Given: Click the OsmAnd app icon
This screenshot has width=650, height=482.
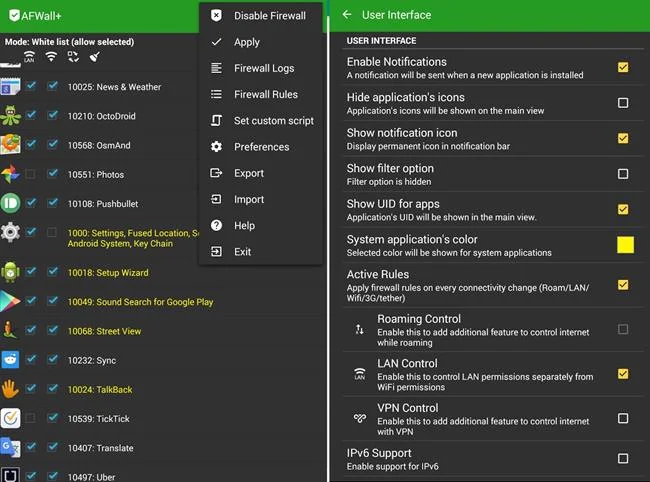Looking at the screenshot, I should pyautogui.click(x=10, y=145).
